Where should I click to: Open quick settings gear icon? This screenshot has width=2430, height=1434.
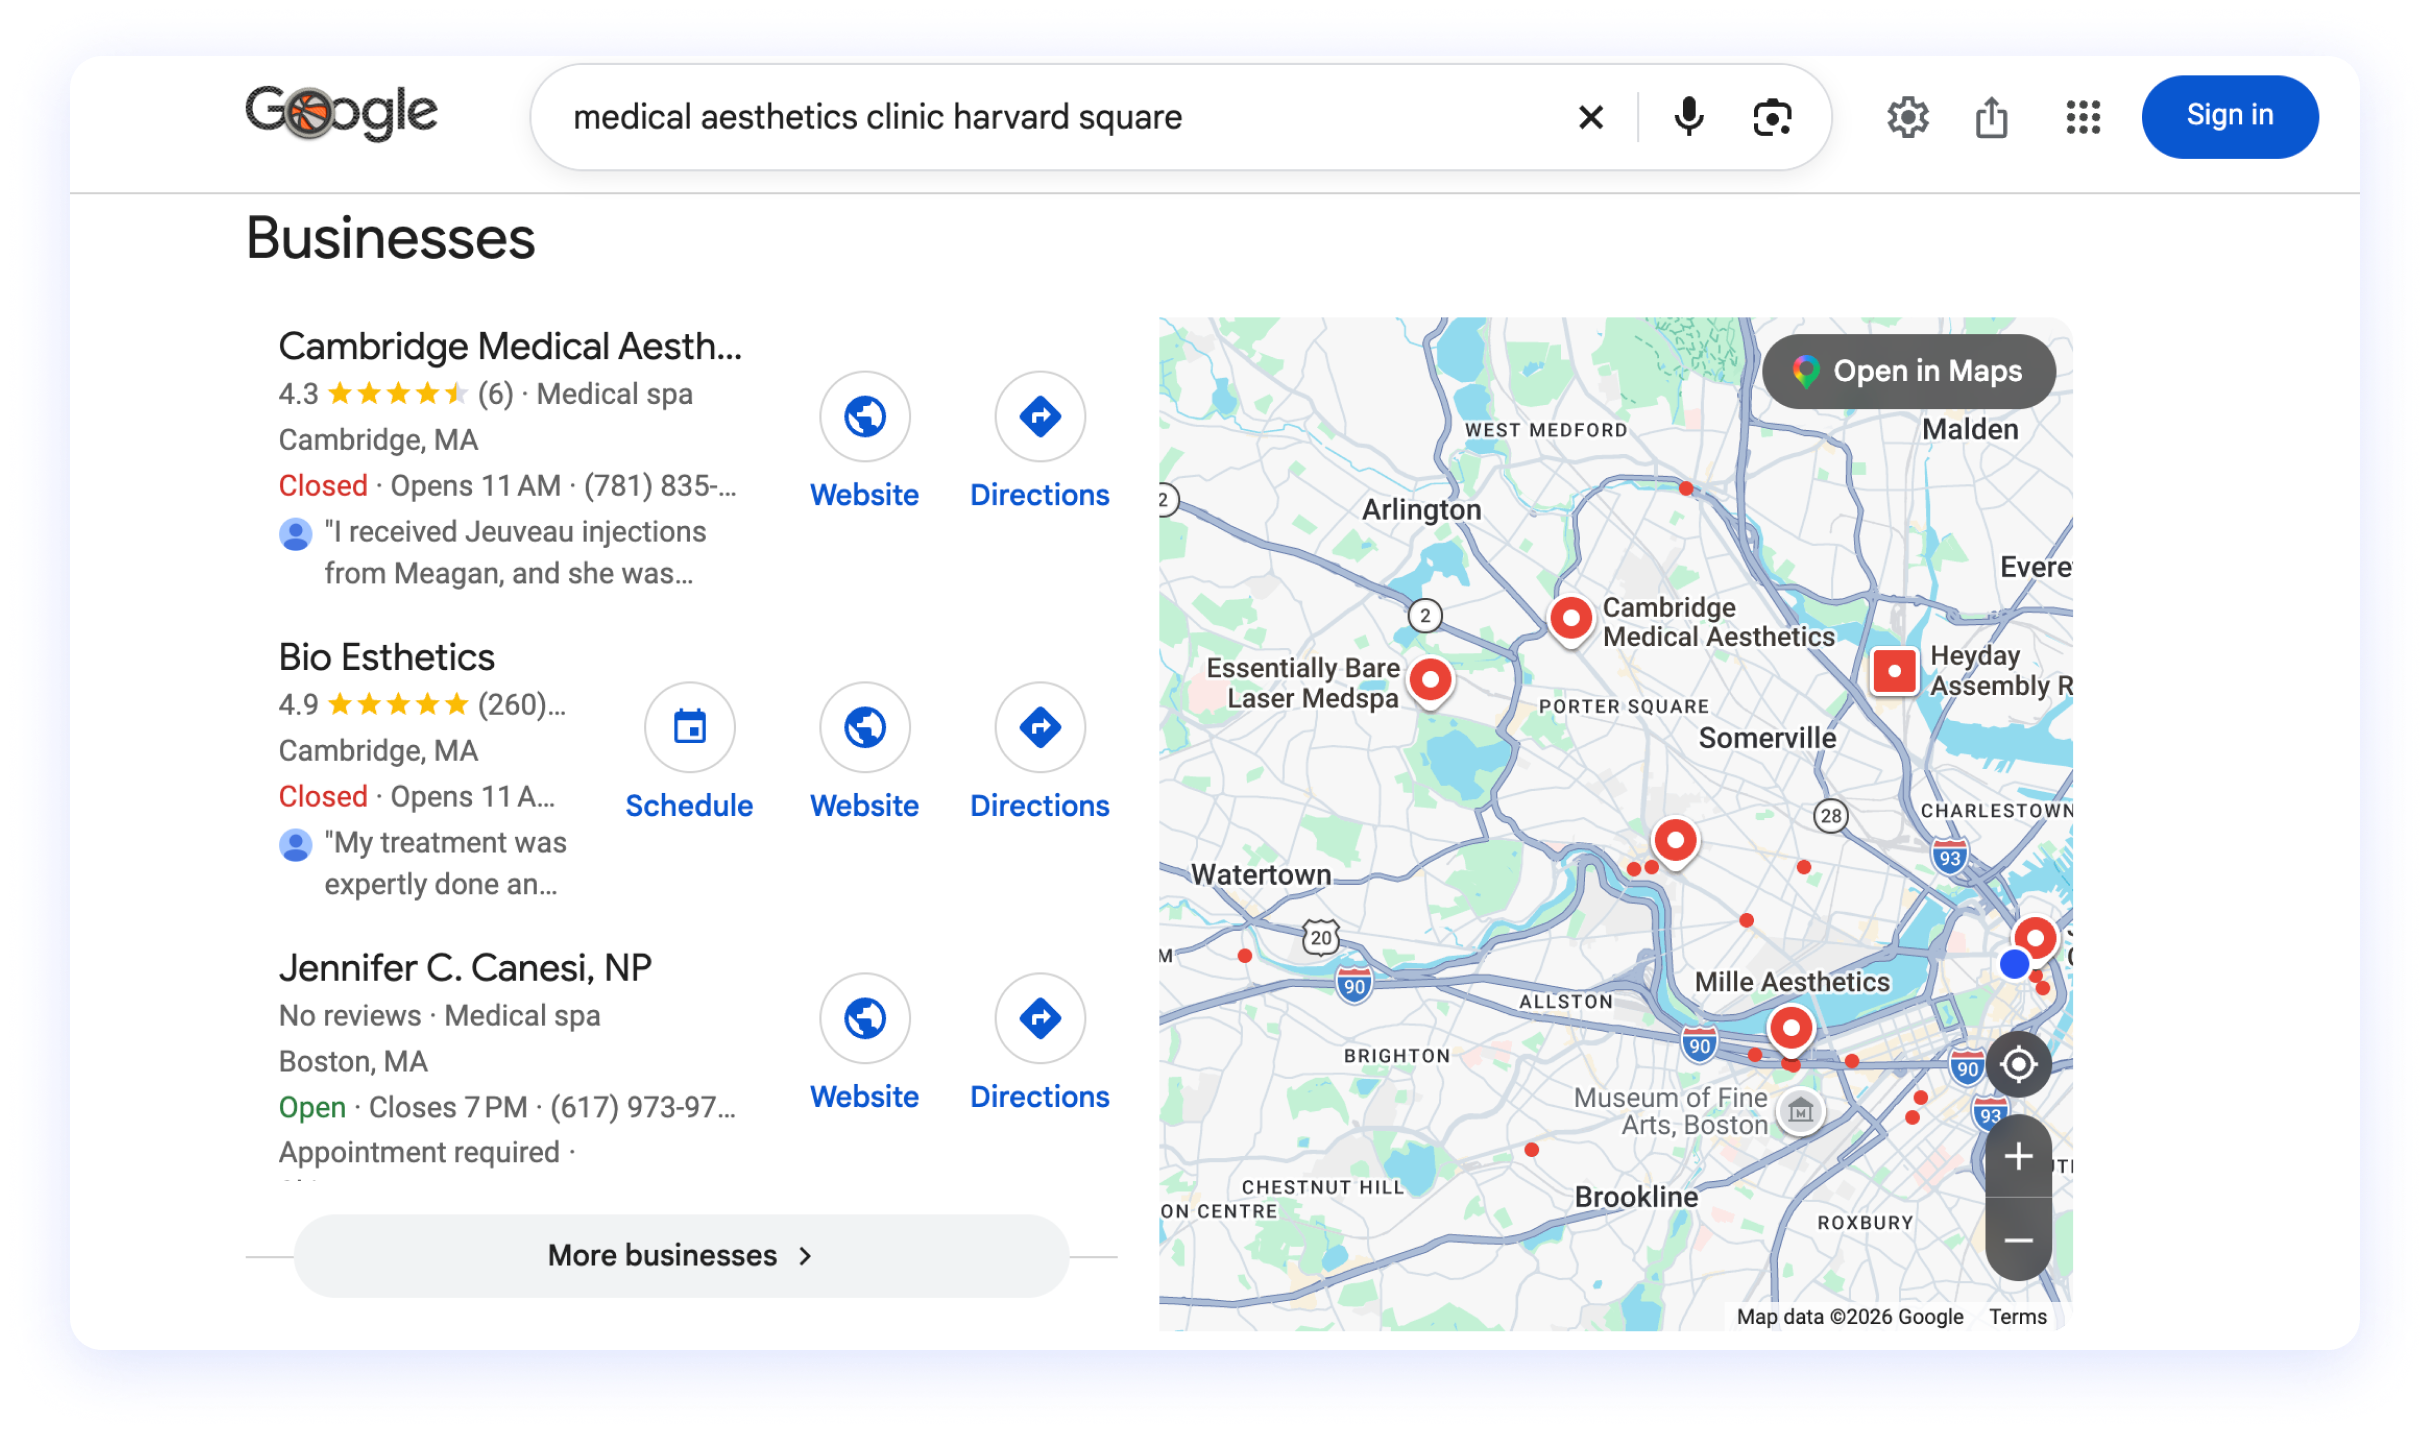1908,117
